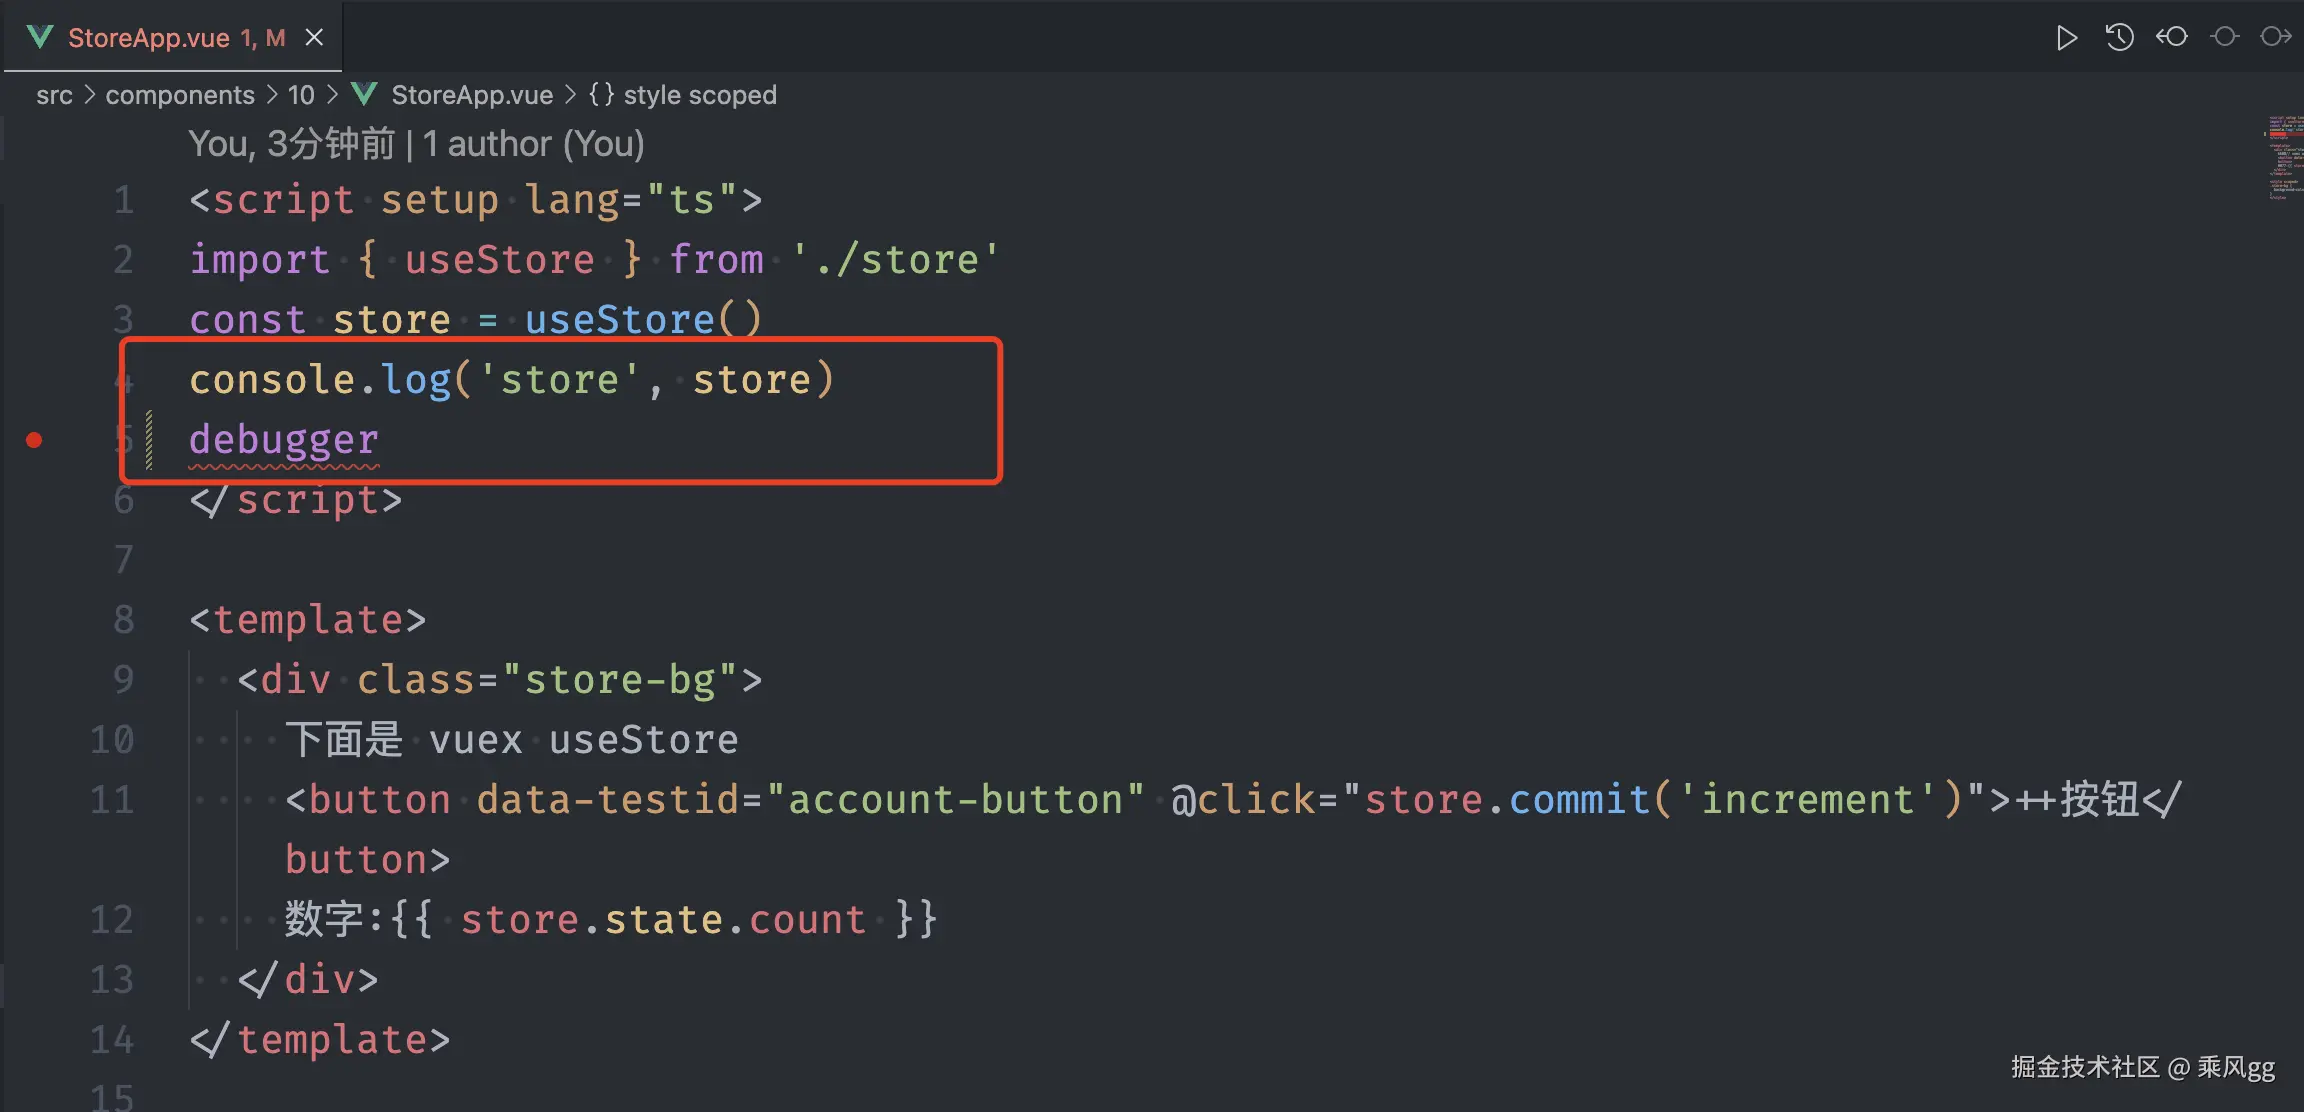Open the src breadcrumb dropdown

click(54, 95)
